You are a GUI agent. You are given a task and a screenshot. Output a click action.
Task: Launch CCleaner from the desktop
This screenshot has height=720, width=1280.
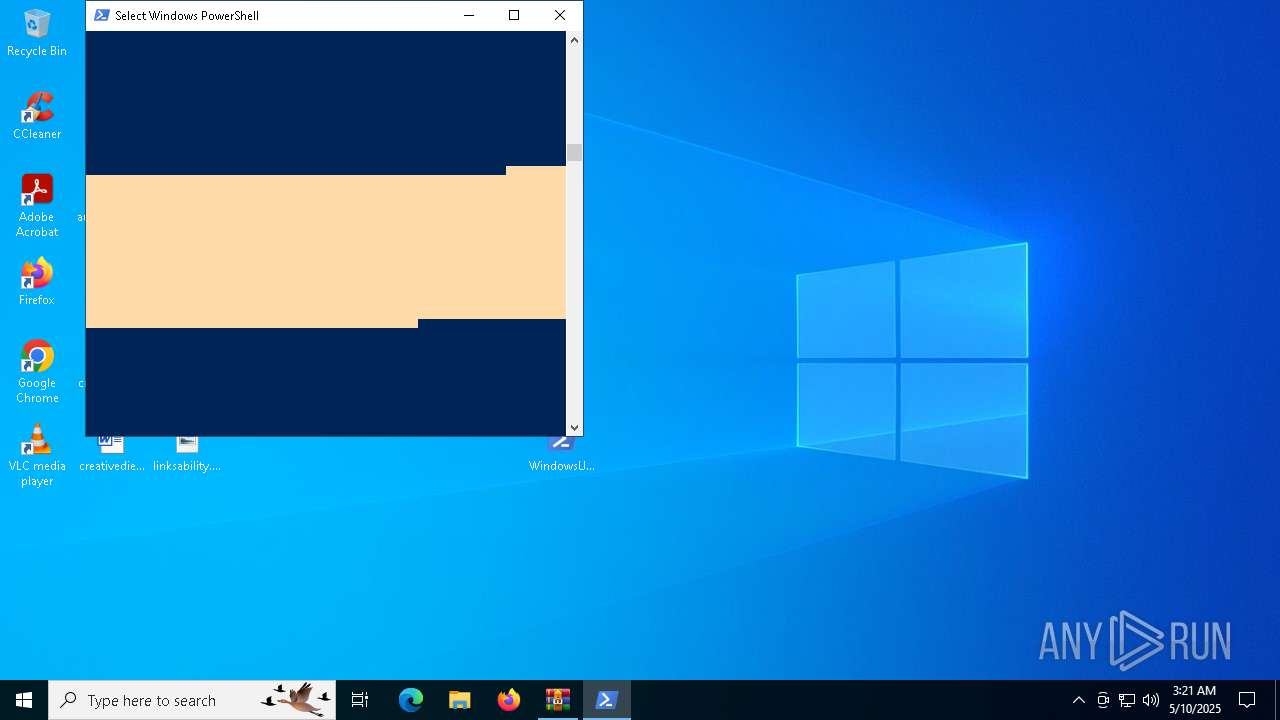point(37,115)
